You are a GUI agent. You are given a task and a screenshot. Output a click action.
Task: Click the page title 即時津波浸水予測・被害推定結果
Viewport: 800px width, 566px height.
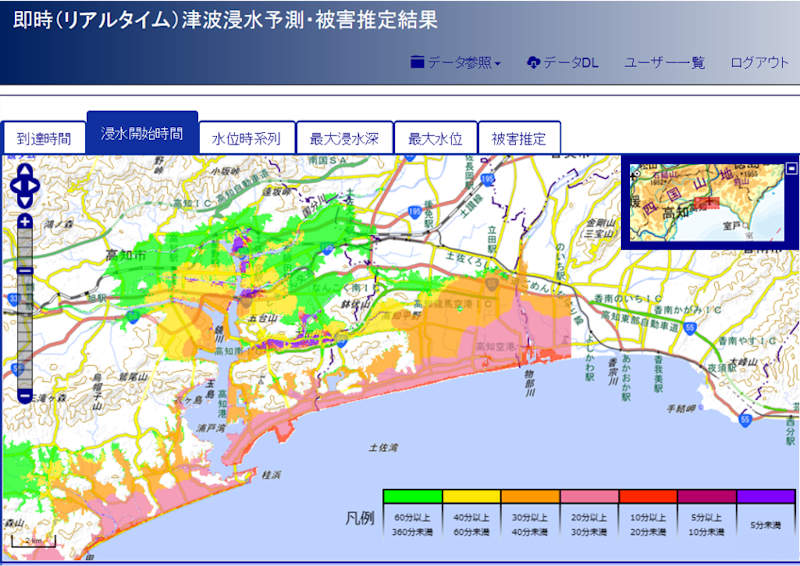225,20
